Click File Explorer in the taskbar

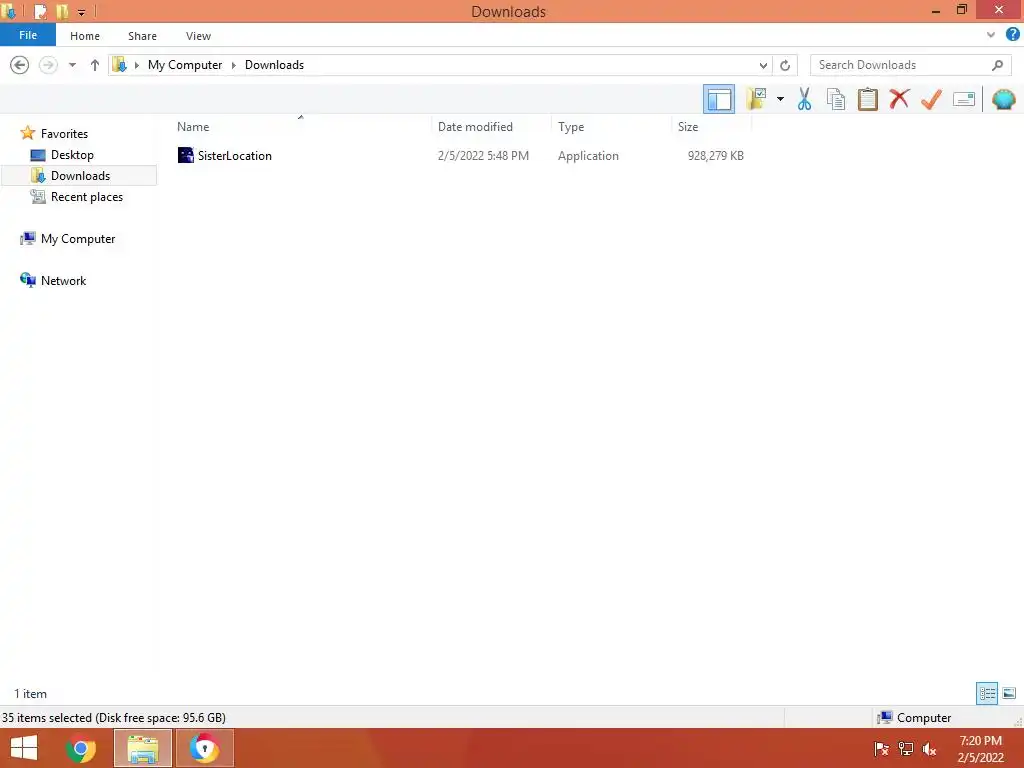tap(143, 748)
